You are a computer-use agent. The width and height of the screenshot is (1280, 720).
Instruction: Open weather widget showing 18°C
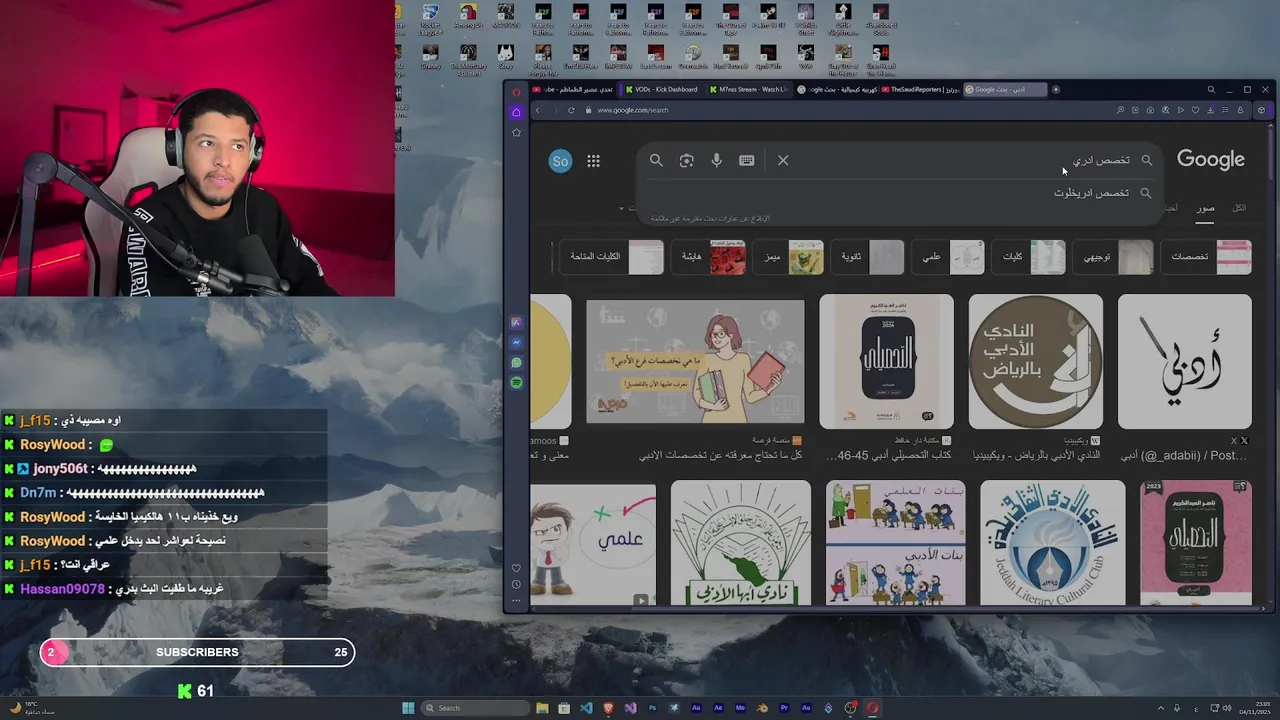pos(32,708)
